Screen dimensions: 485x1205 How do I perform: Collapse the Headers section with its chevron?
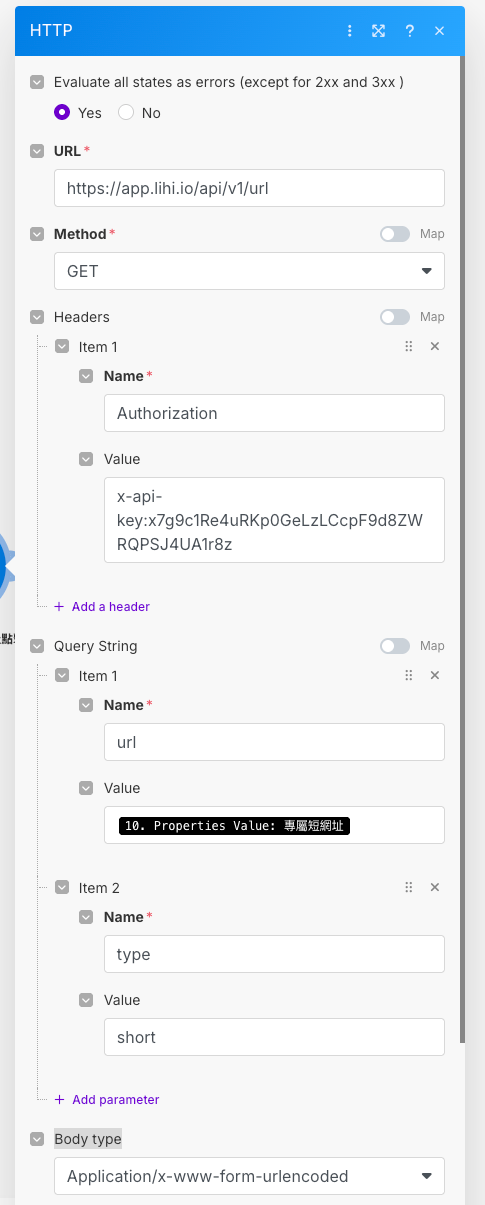[37, 317]
